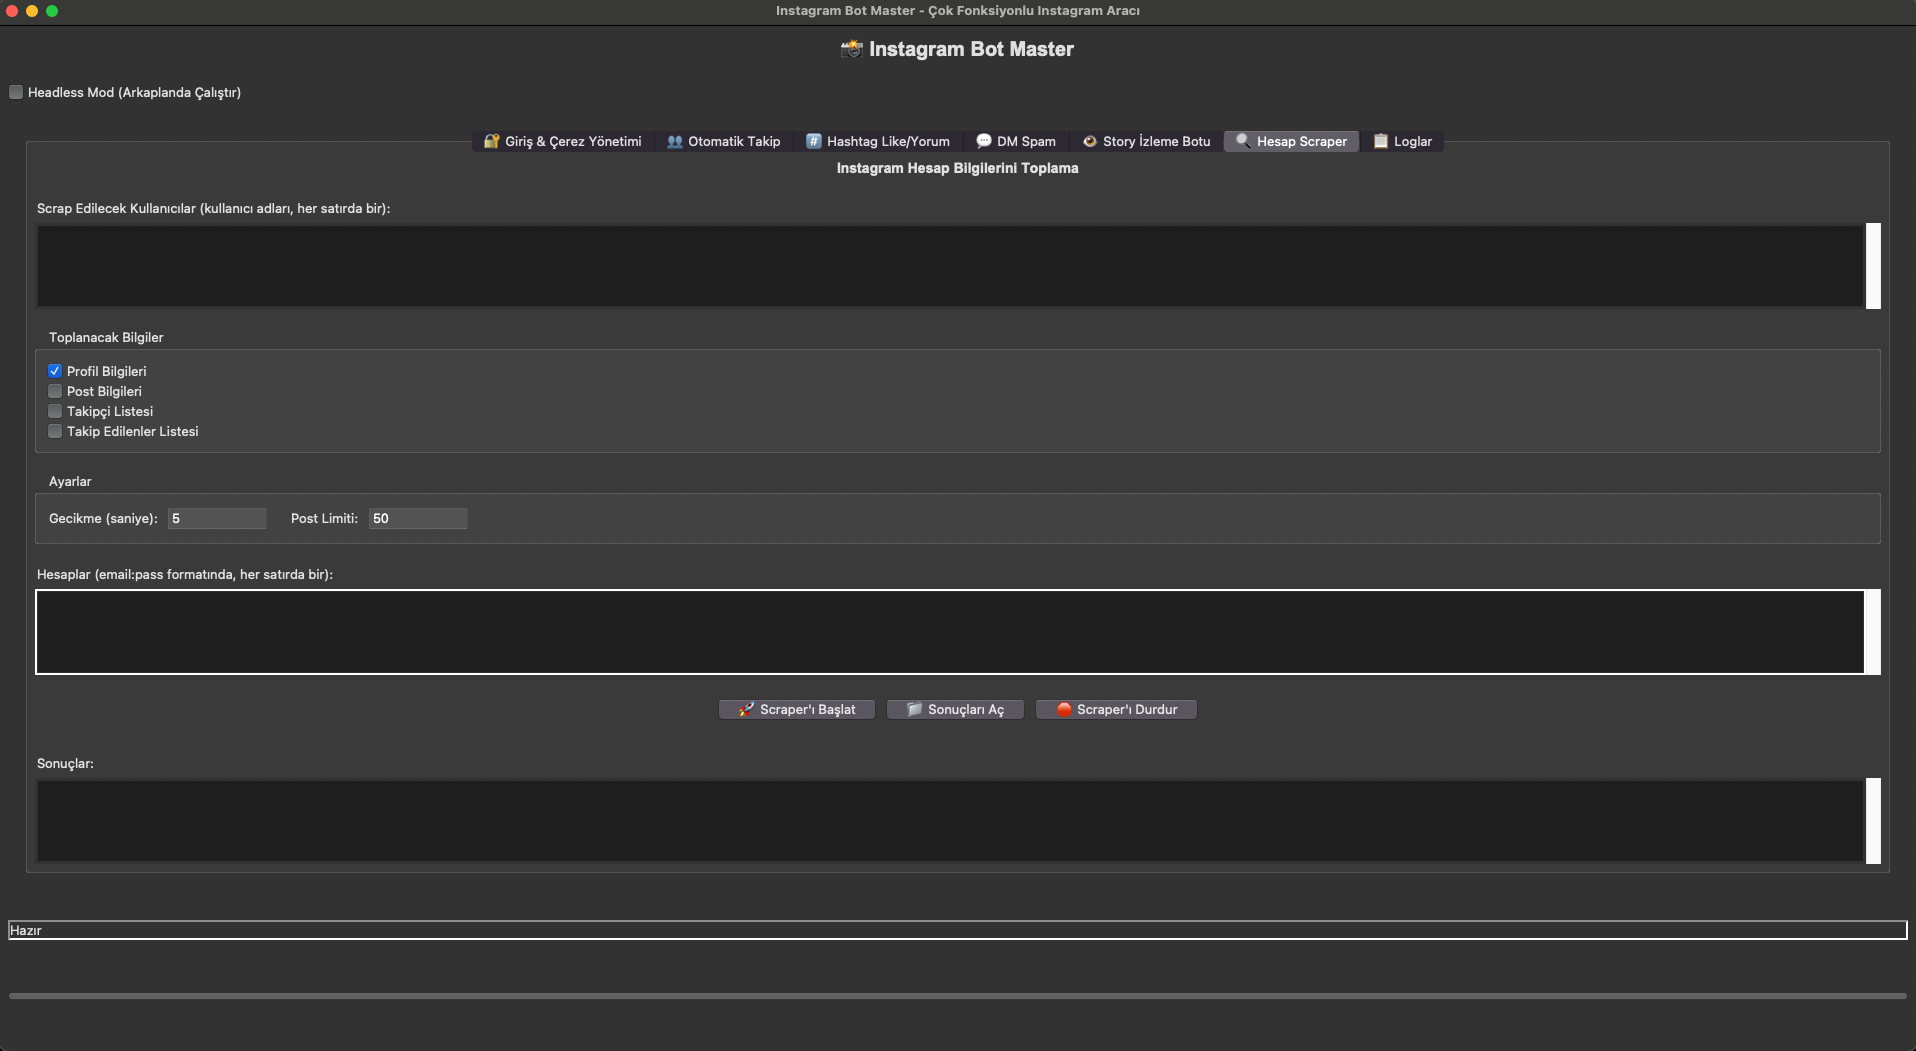Show the Loglar tab
The width and height of the screenshot is (1916, 1051).
tap(1402, 141)
